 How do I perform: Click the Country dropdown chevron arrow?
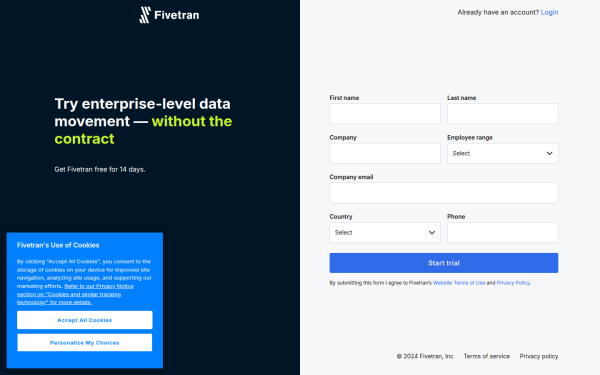point(432,233)
